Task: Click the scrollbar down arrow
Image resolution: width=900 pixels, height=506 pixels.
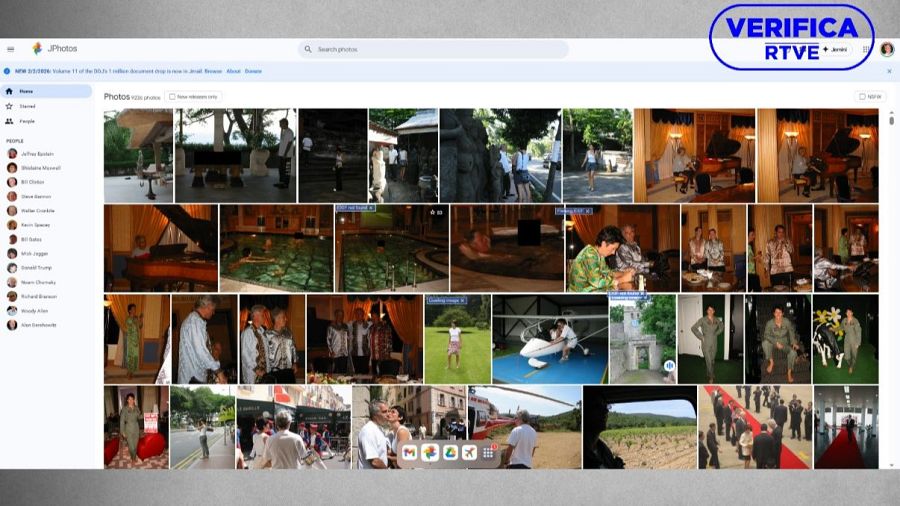Action: click(891, 465)
